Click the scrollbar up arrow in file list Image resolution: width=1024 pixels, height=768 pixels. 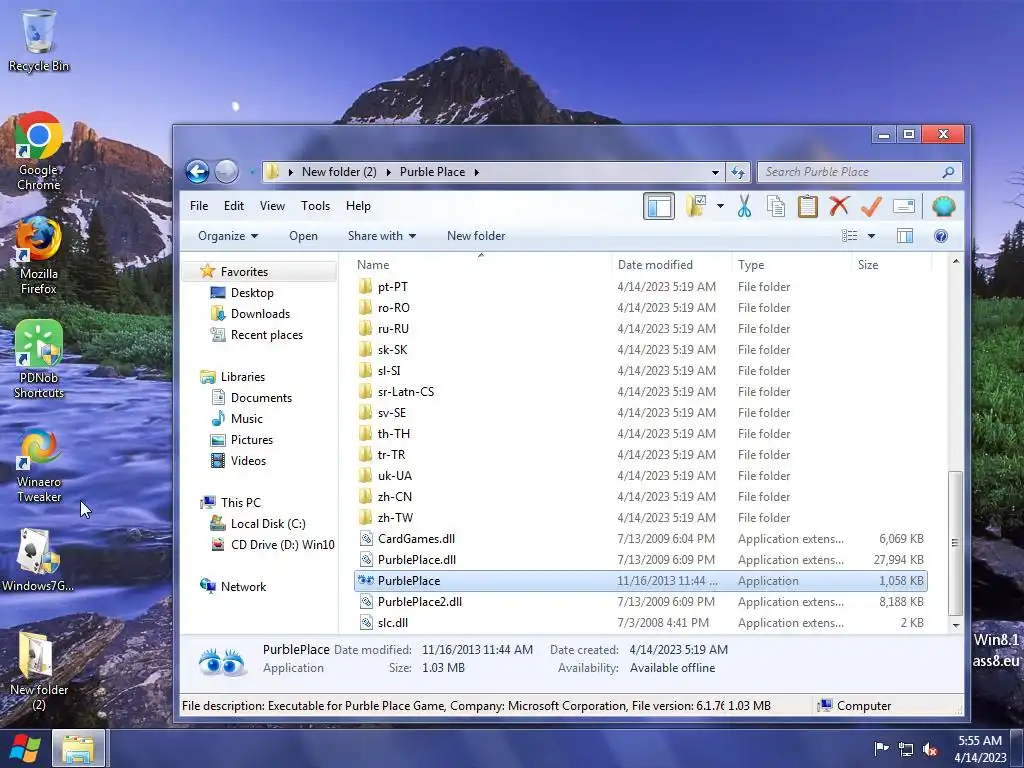[x=956, y=262]
